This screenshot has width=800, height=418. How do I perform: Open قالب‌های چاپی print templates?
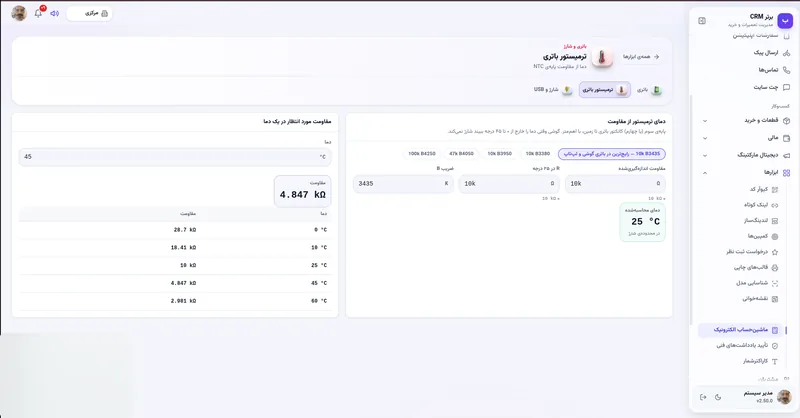coord(756,267)
